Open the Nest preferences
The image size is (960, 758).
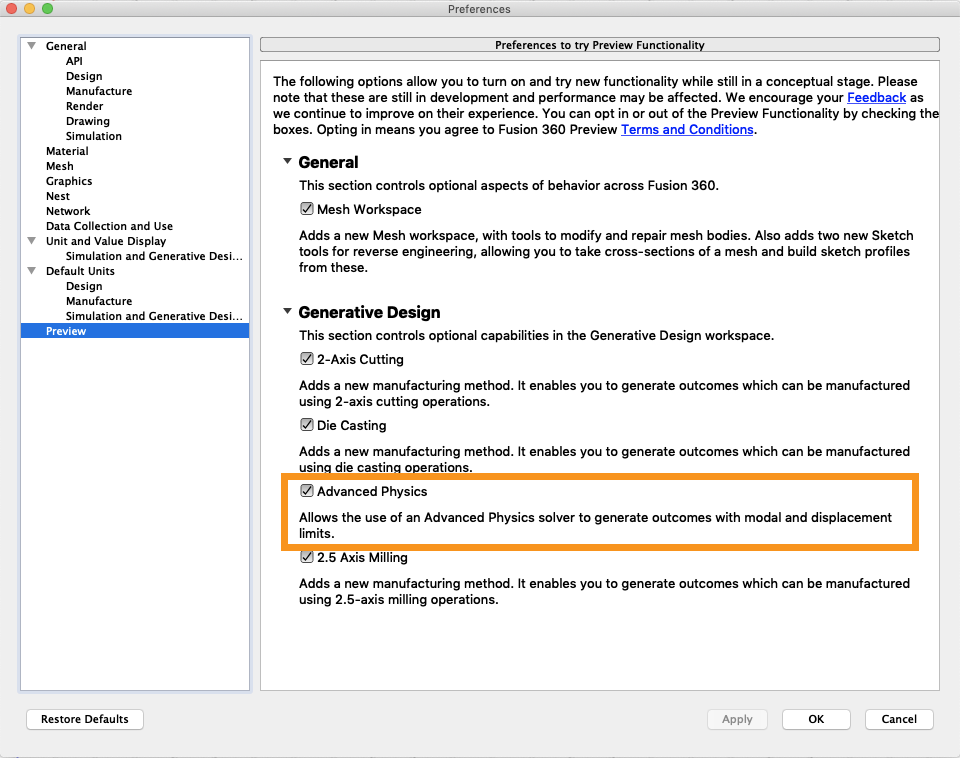click(x=58, y=196)
